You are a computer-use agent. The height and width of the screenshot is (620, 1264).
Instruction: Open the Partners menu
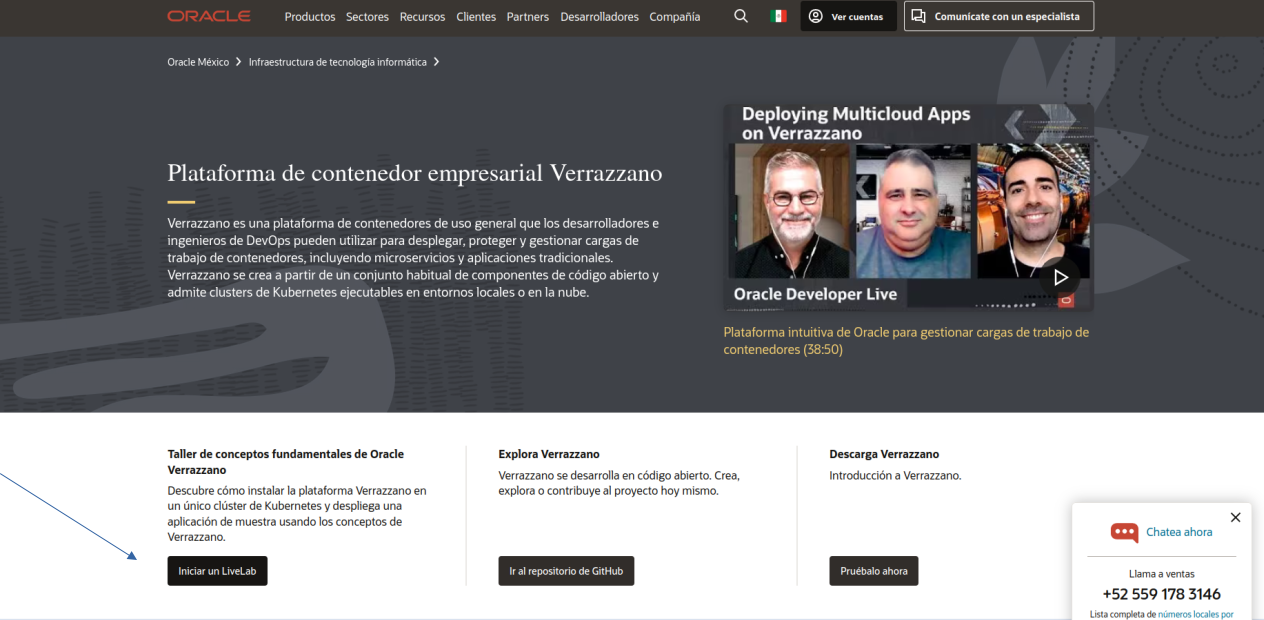pyautogui.click(x=528, y=17)
